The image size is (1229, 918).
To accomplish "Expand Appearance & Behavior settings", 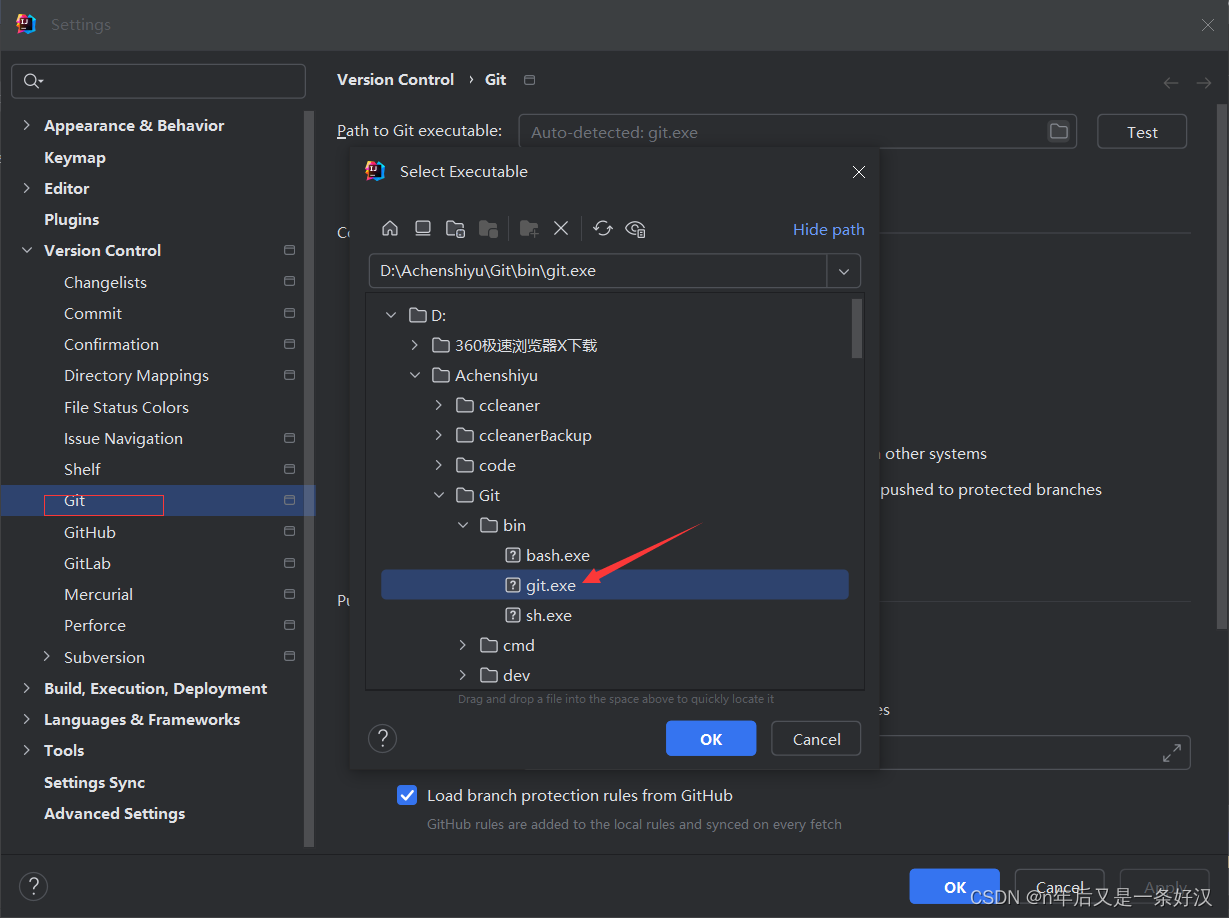I will 27,125.
